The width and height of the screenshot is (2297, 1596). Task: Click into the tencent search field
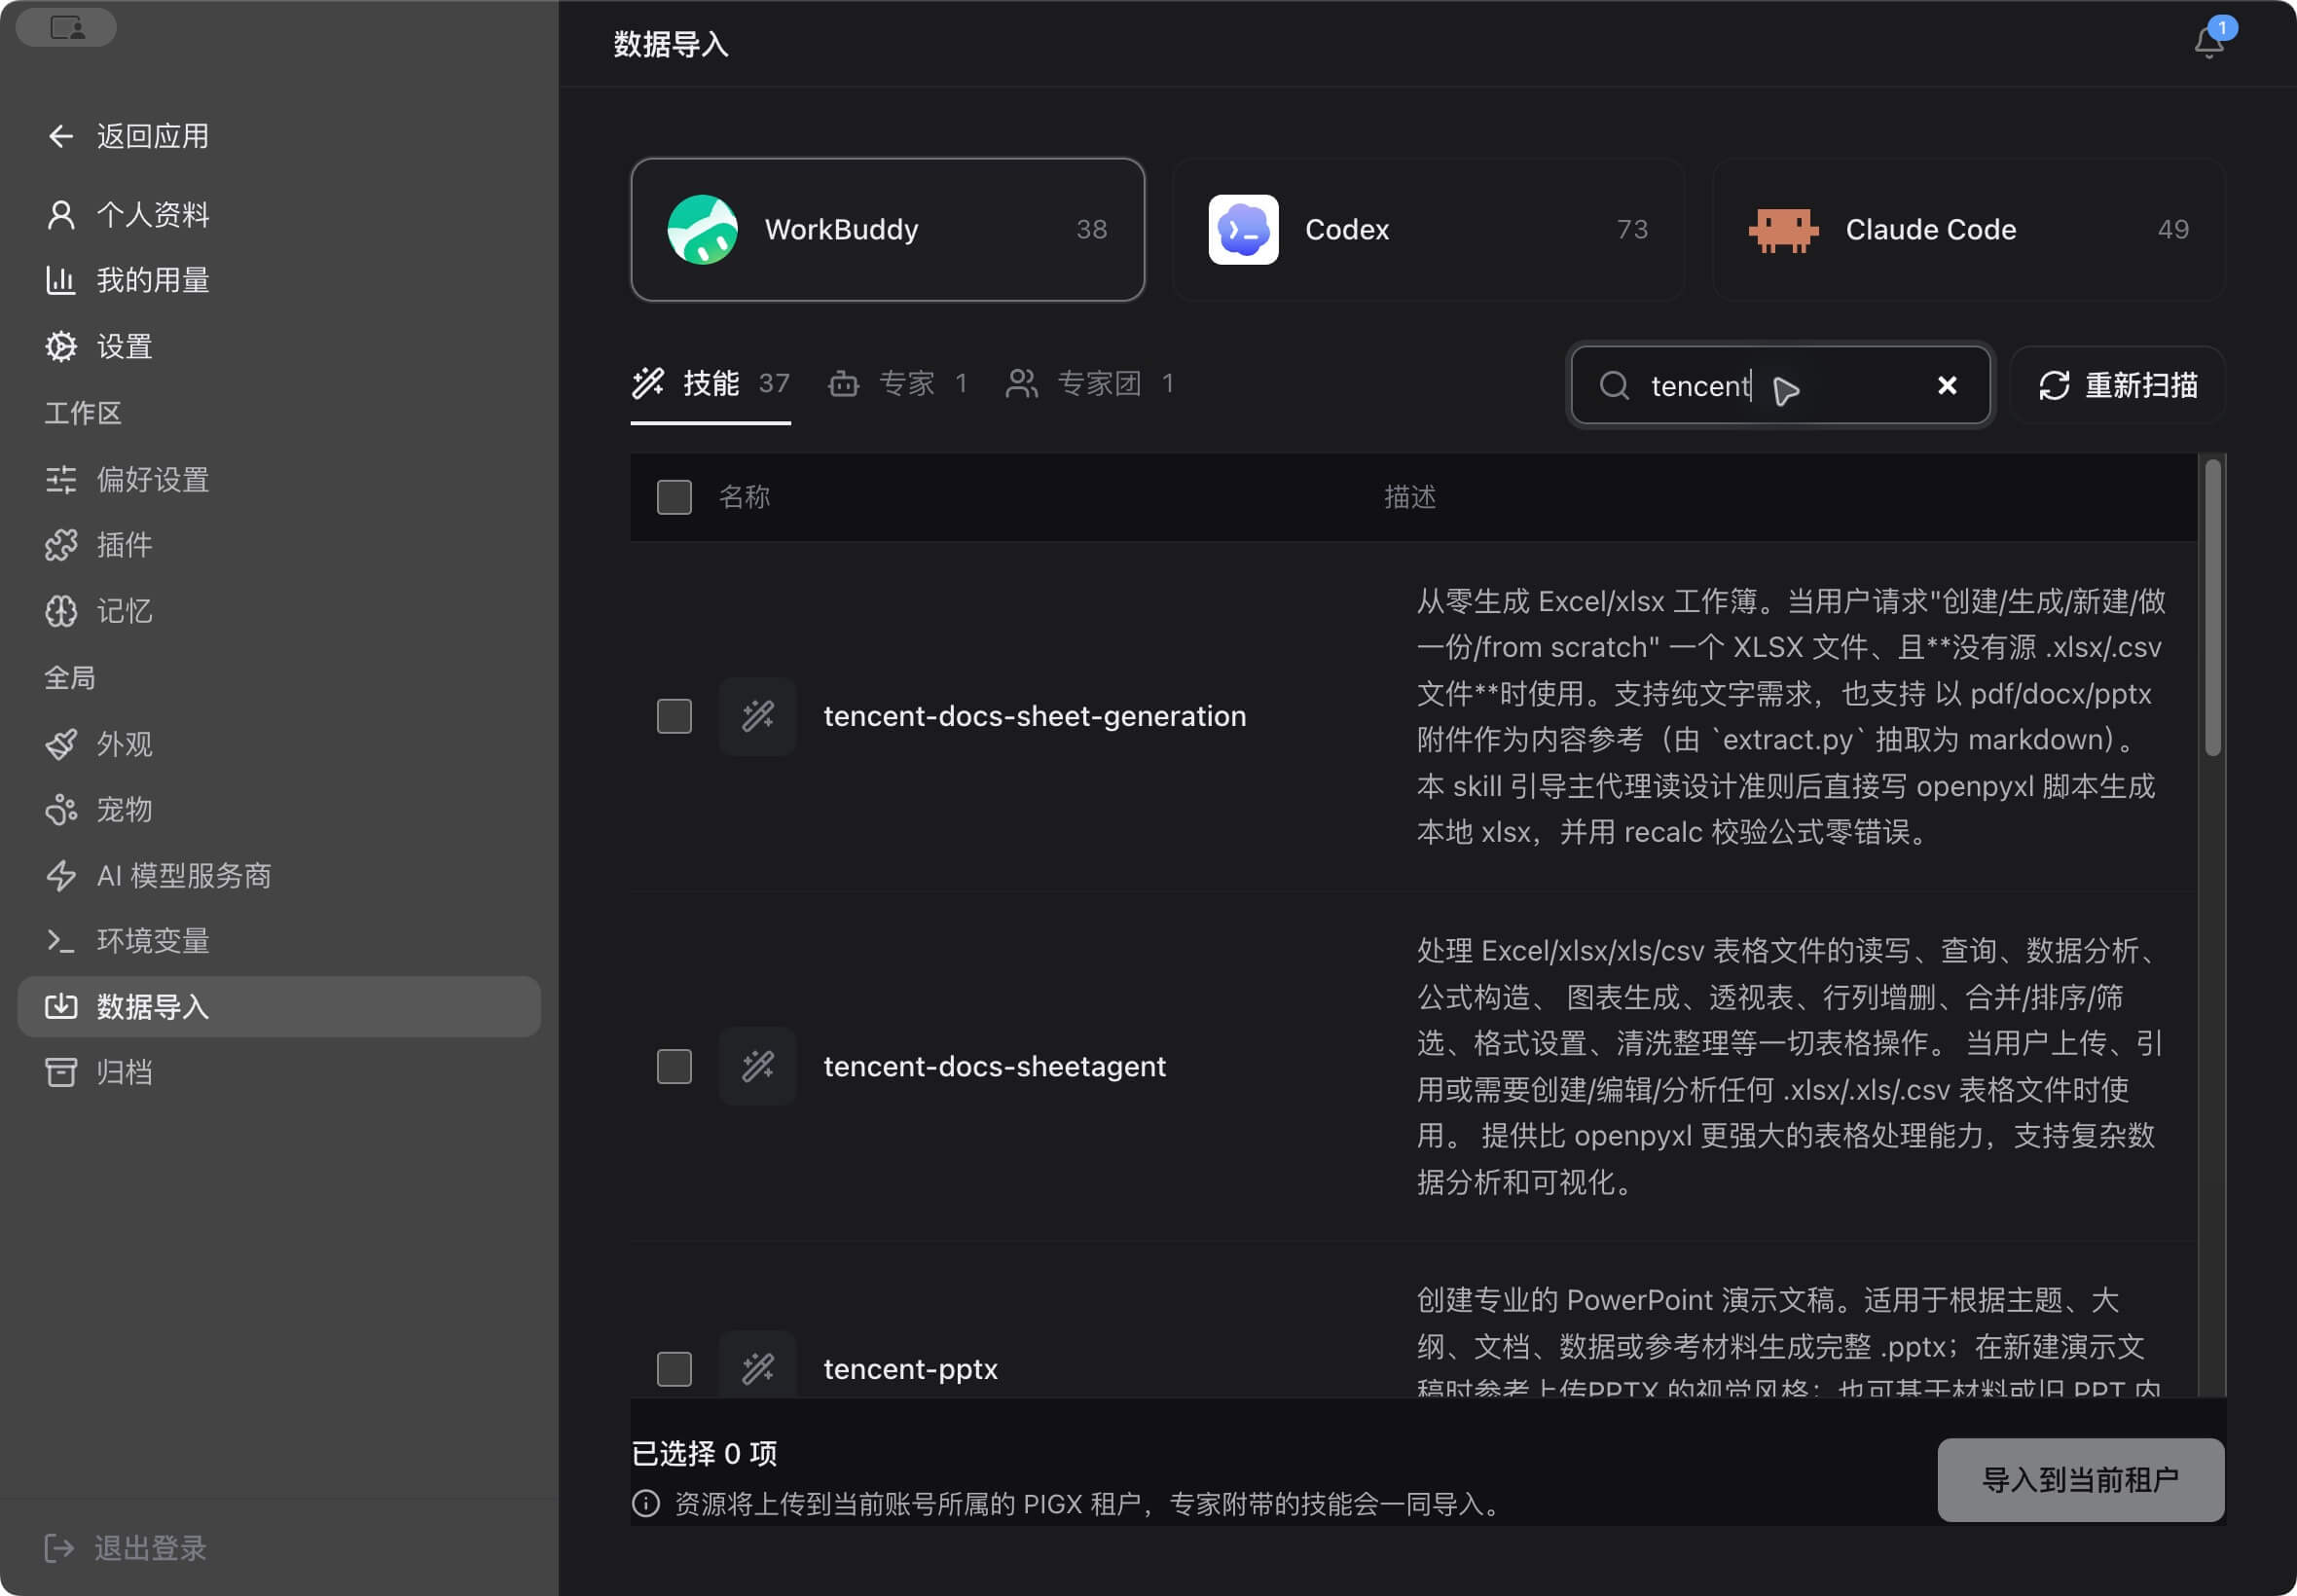click(x=1780, y=386)
